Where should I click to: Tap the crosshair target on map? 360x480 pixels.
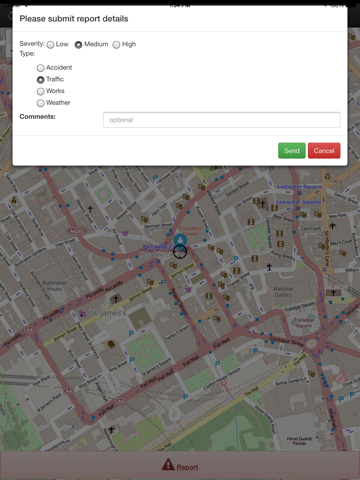(x=180, y=252)
